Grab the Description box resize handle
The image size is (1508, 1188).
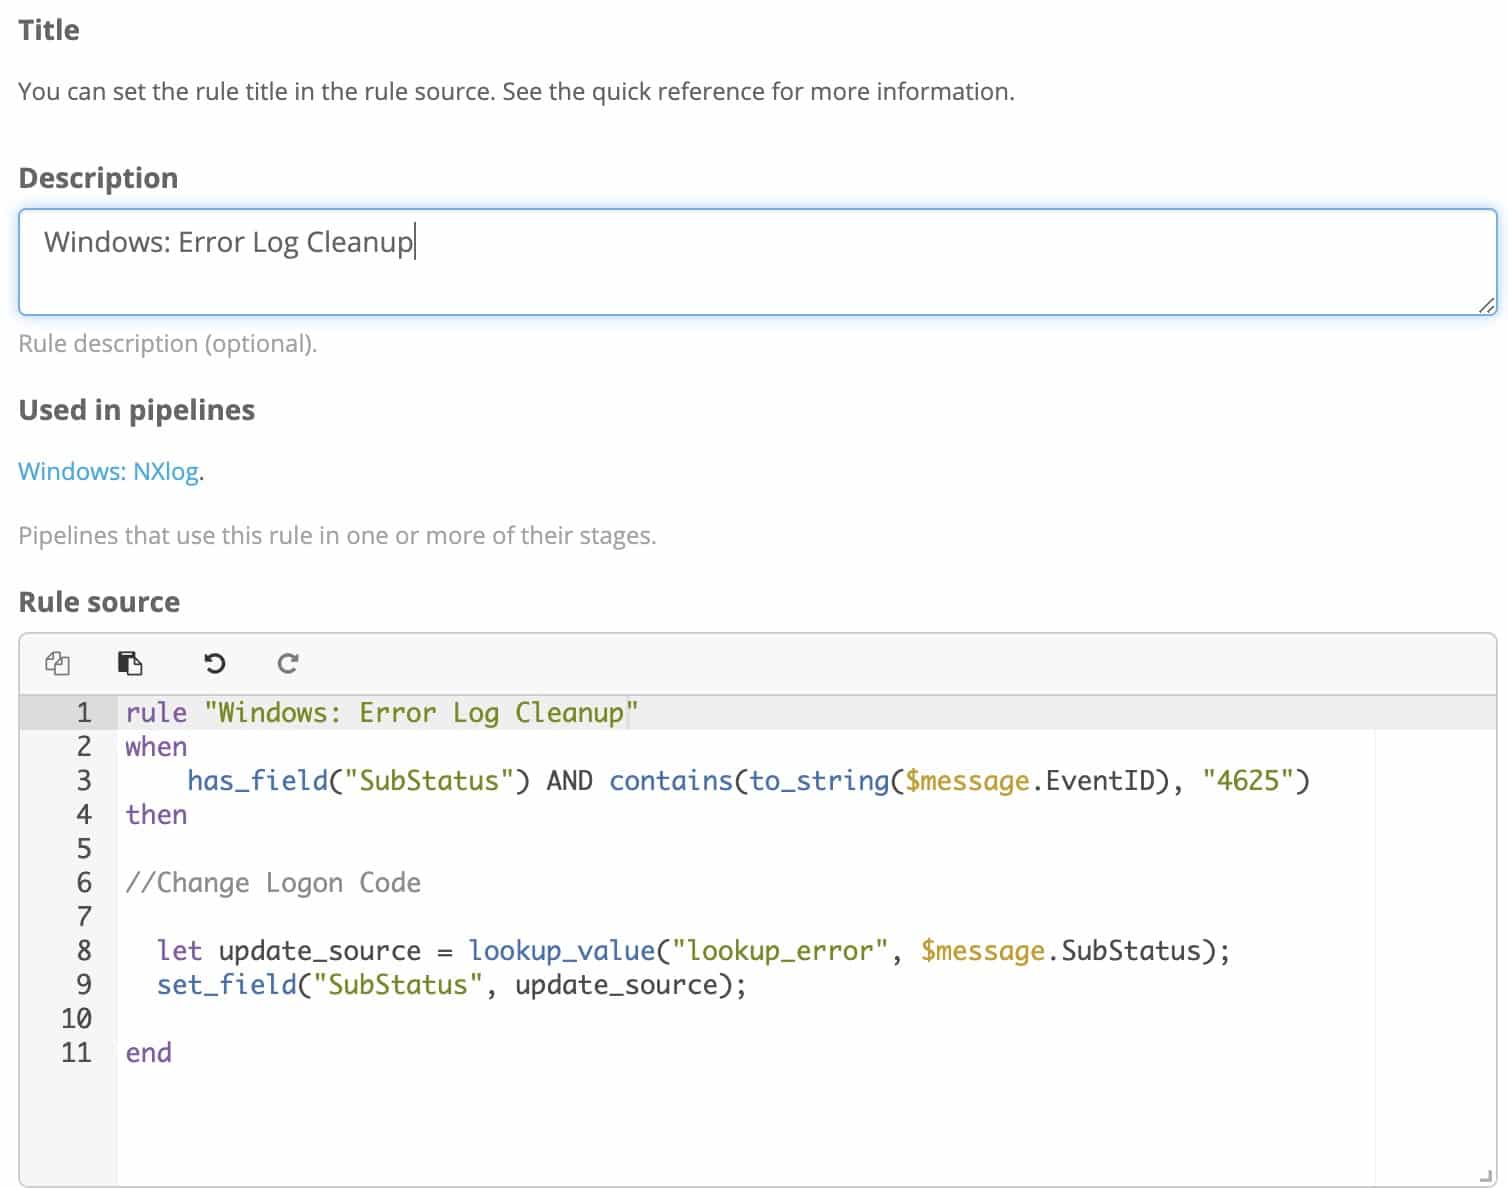coord(1486,305)
